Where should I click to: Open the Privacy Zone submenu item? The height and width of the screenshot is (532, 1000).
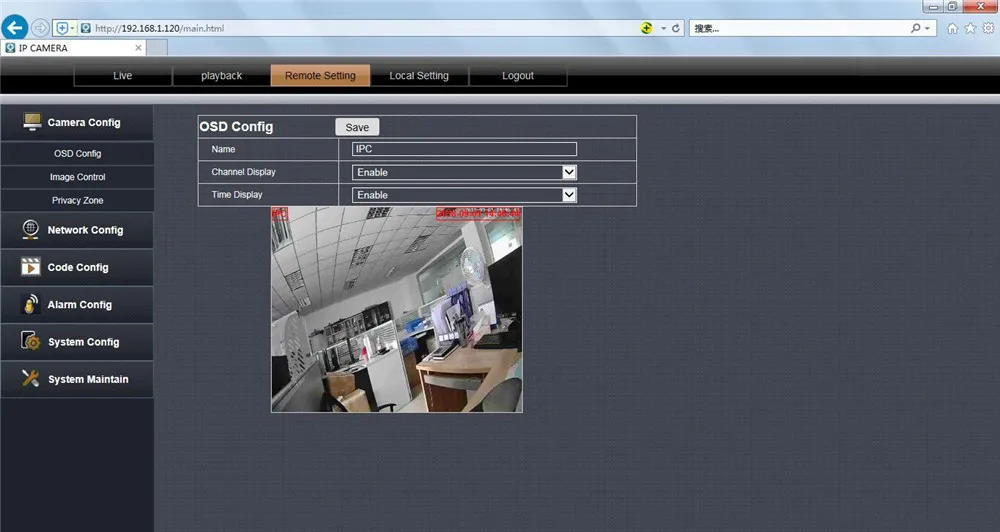click(77, 200)
